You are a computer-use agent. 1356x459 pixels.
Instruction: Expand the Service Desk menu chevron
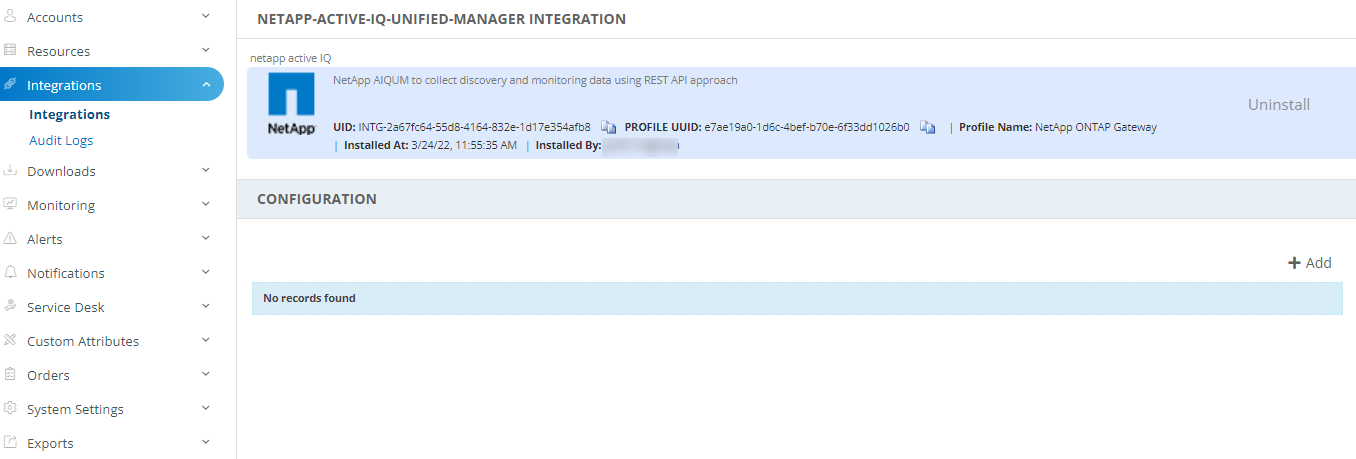point(206,306)
